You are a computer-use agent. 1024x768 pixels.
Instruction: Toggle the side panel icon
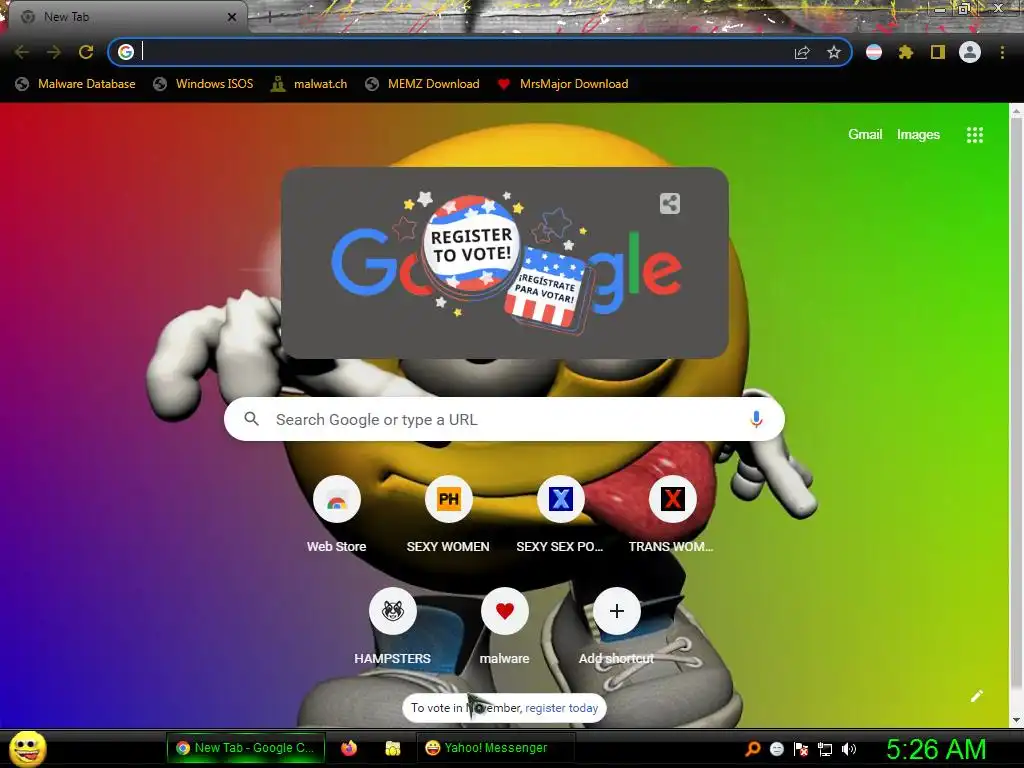[x=938, y=52]
